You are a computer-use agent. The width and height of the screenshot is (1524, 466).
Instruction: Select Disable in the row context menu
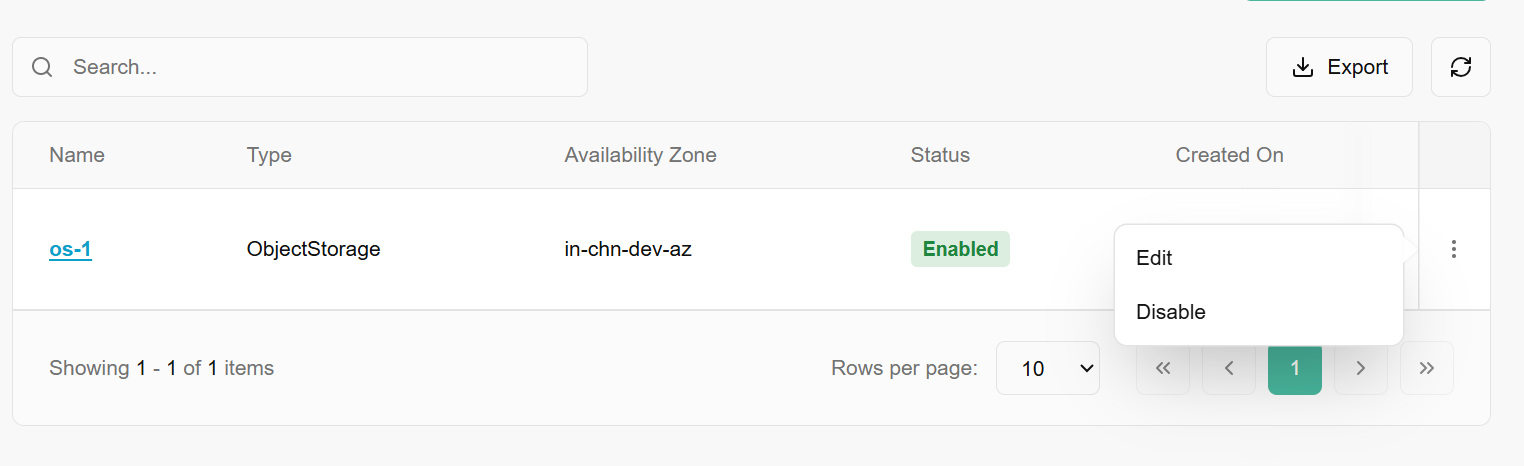point(1171,312)
